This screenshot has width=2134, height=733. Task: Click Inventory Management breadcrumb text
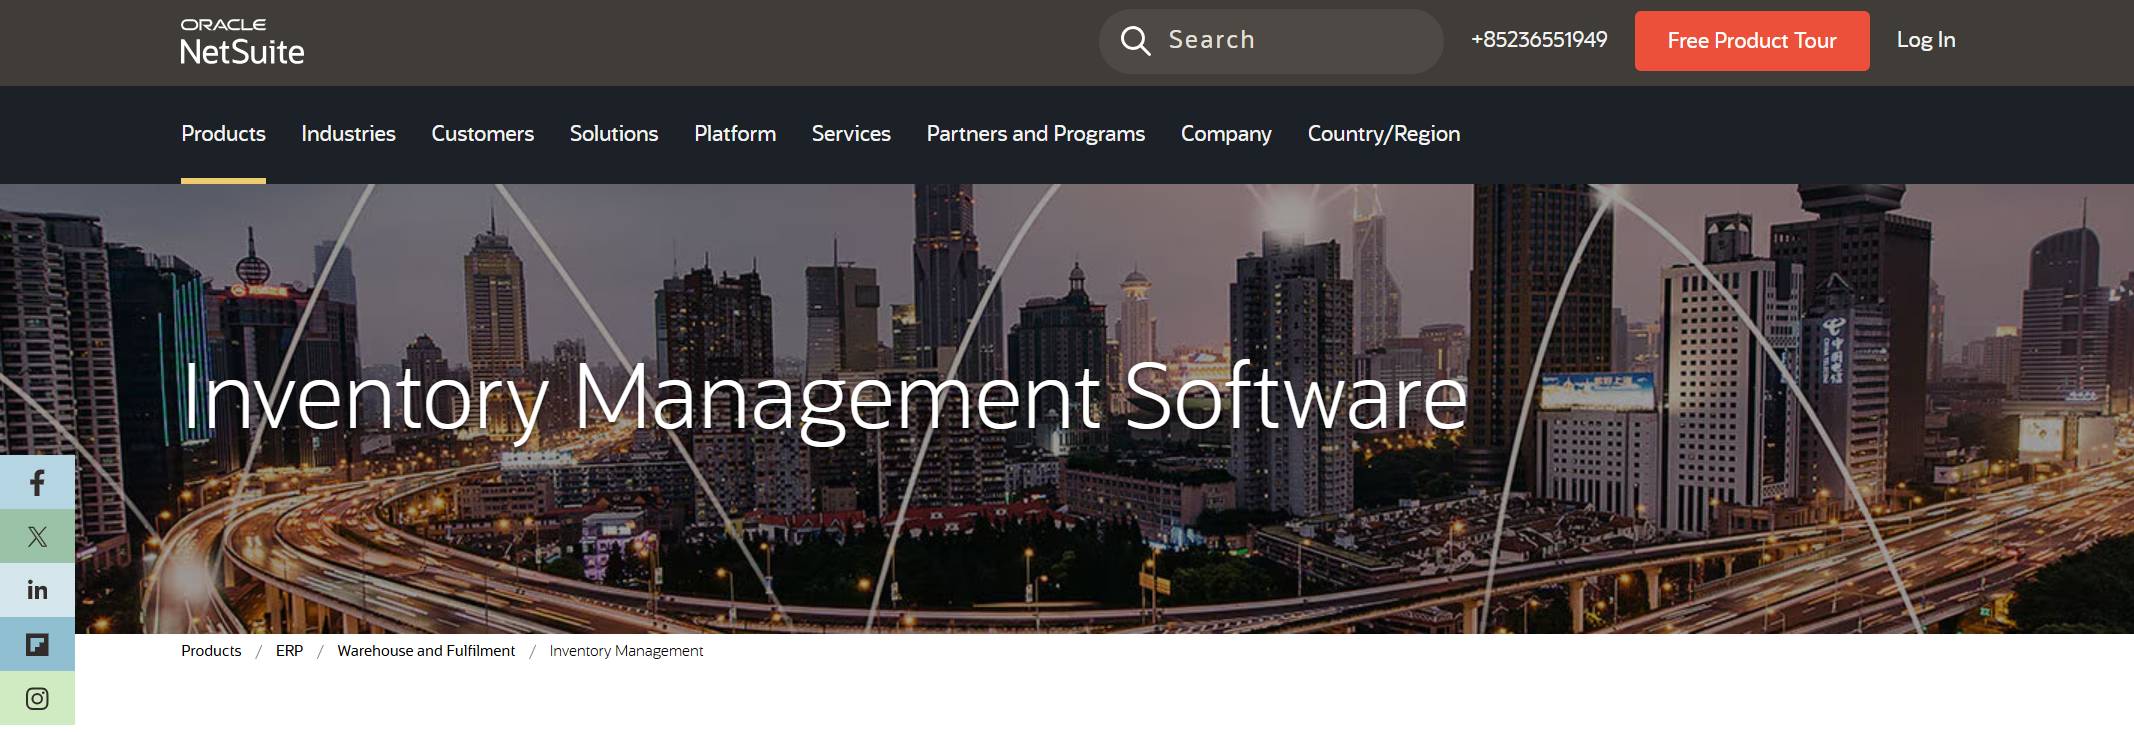[x=626, y=651]
